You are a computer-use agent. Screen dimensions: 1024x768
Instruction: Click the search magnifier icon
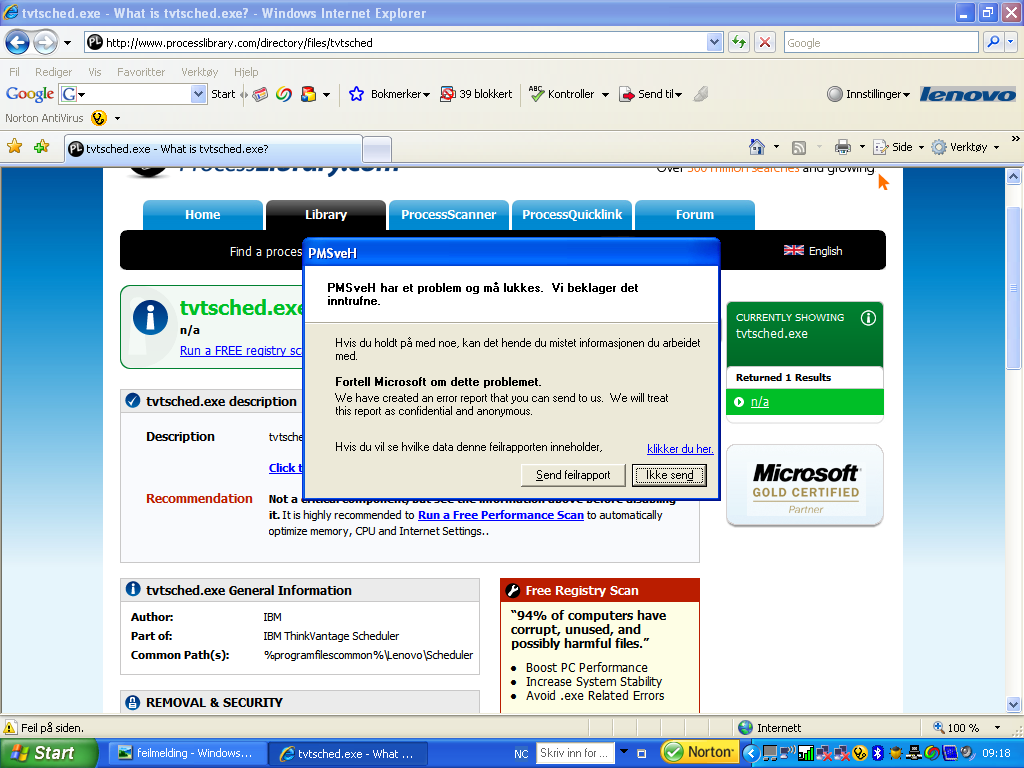click(x=993, y=42)
